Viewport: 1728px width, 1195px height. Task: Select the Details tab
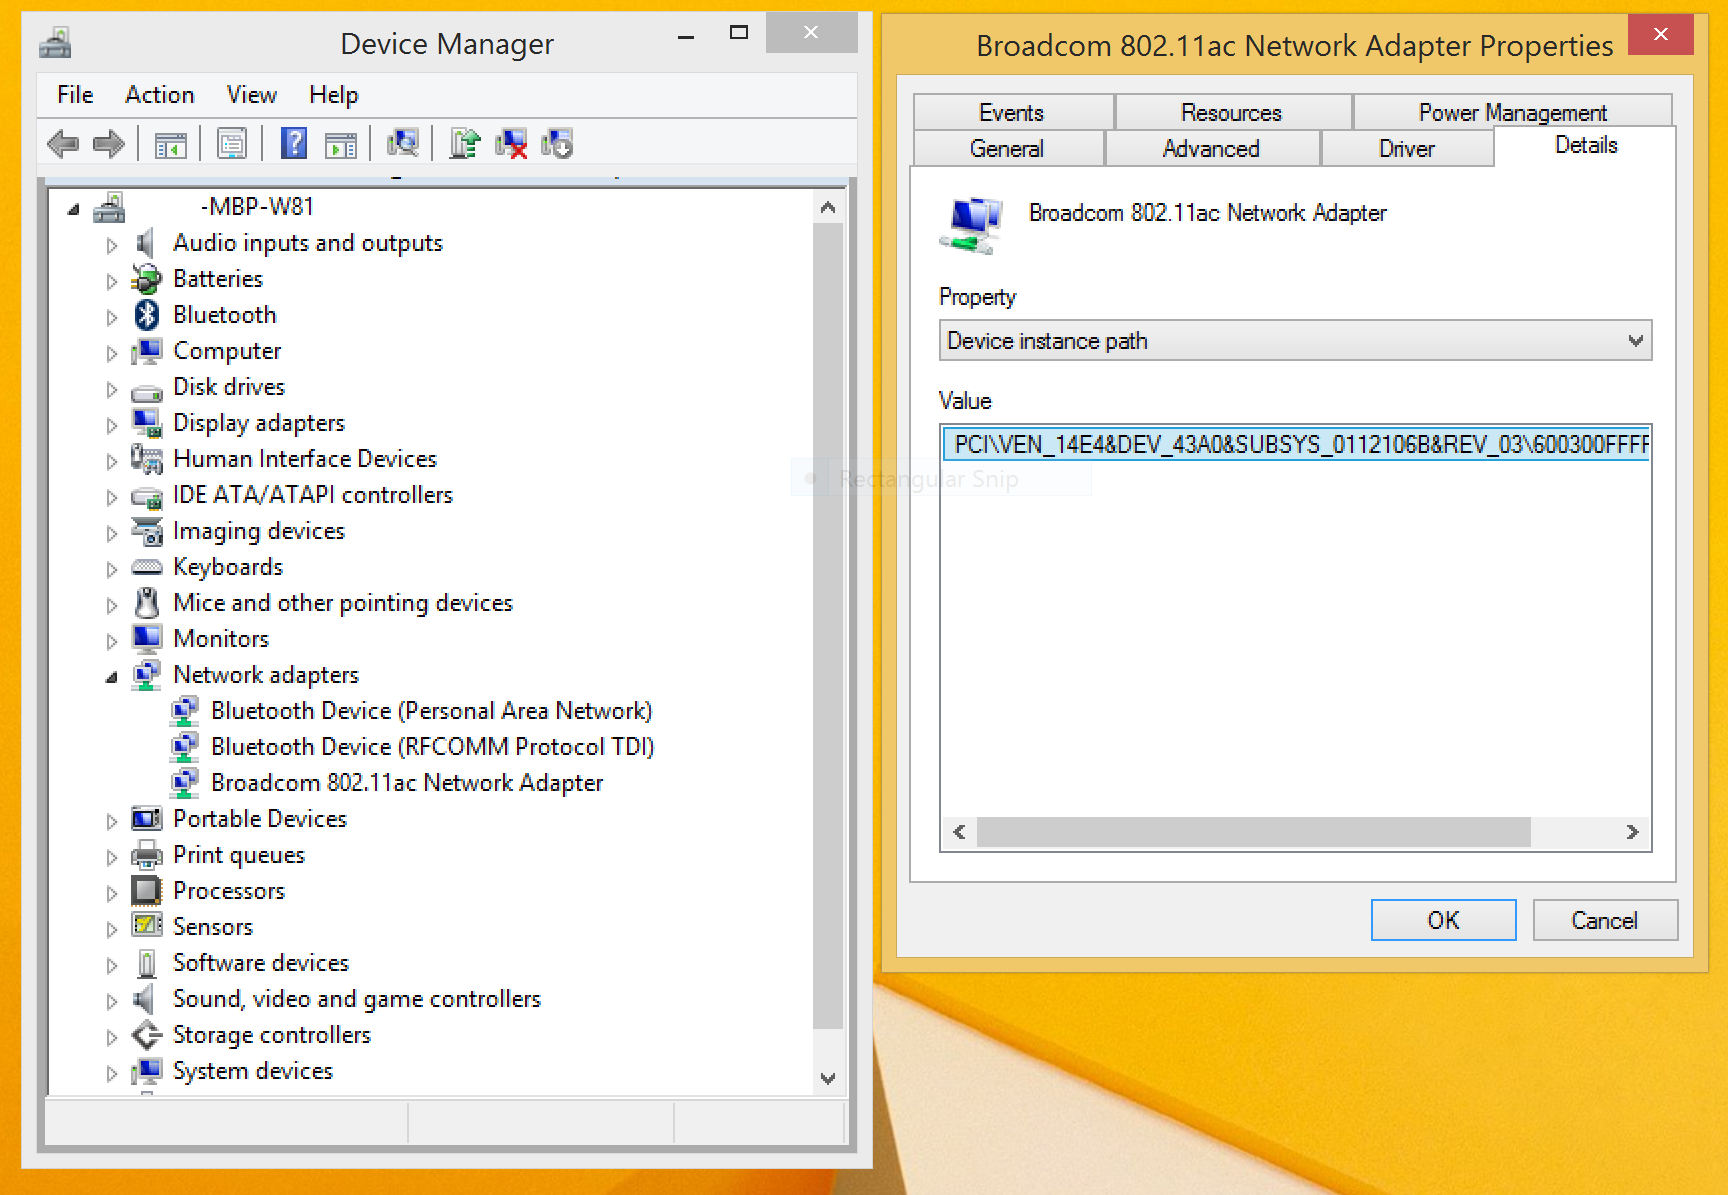point(1586,146)
